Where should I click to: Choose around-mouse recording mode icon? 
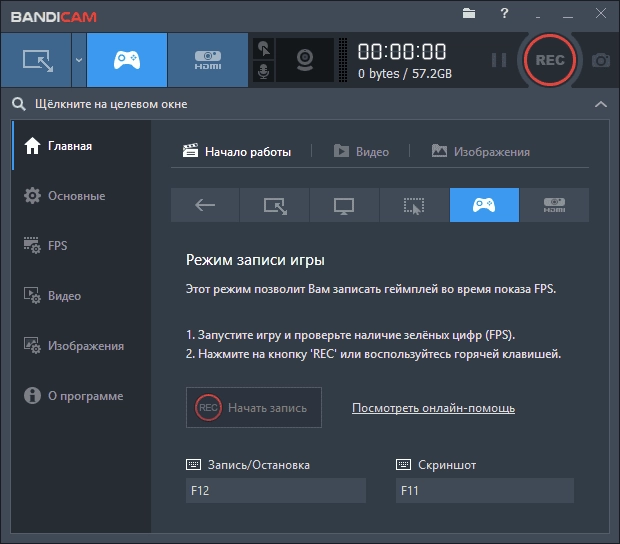coord(414,205)
